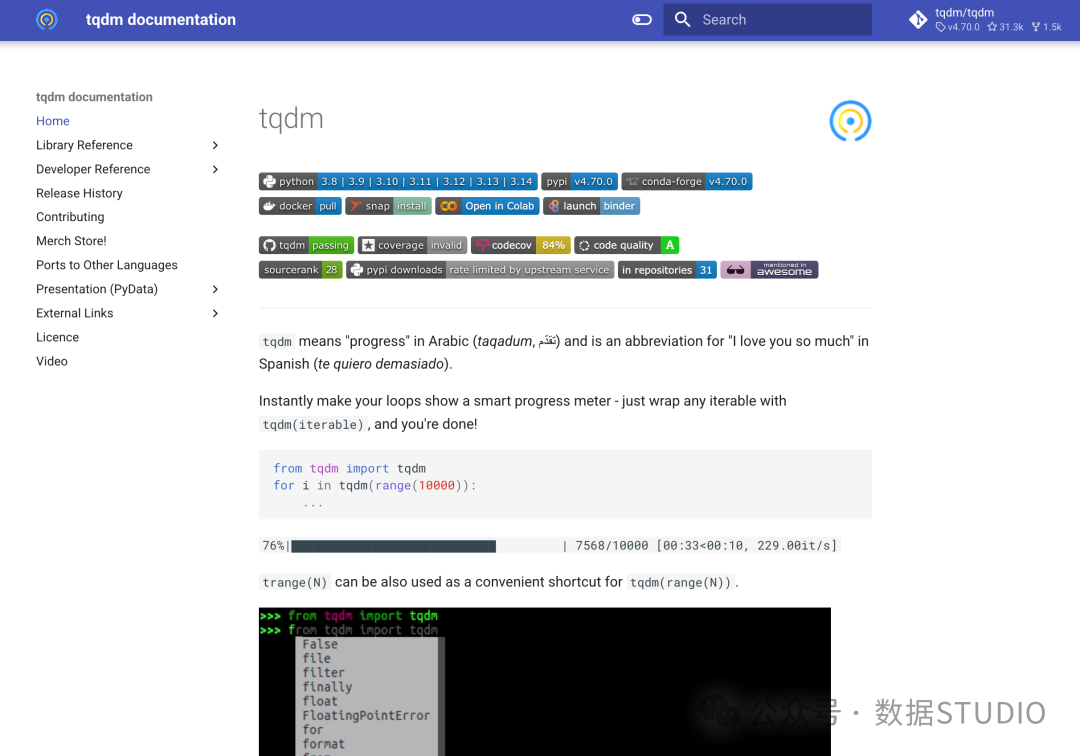Click the terminal demo animation image
Screen dimensions: 1080x756
pyautogui.click(x=545, y=682)
